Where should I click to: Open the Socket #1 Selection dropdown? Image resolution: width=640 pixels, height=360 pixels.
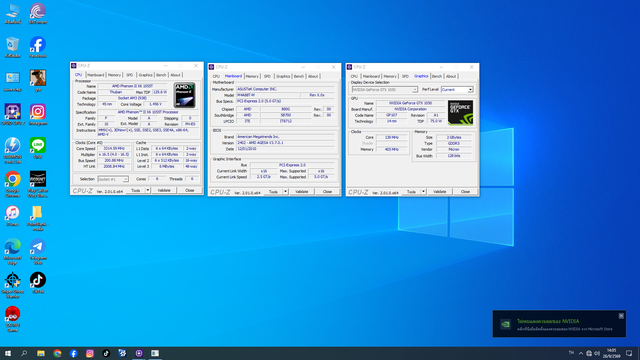113,179
